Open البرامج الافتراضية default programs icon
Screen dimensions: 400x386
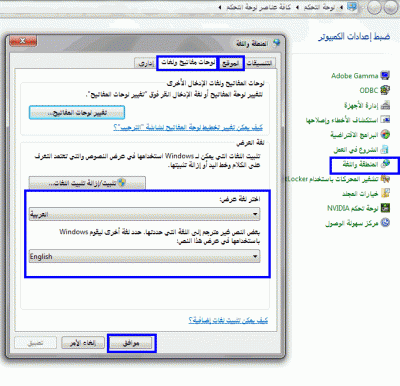pyautogui.click(x=385, y=134)
